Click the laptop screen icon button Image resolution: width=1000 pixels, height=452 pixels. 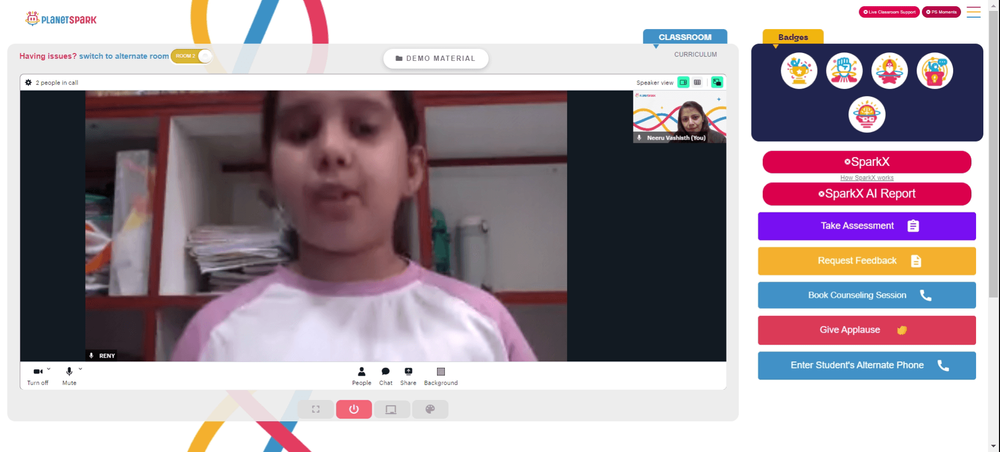[x=392, y=409]
